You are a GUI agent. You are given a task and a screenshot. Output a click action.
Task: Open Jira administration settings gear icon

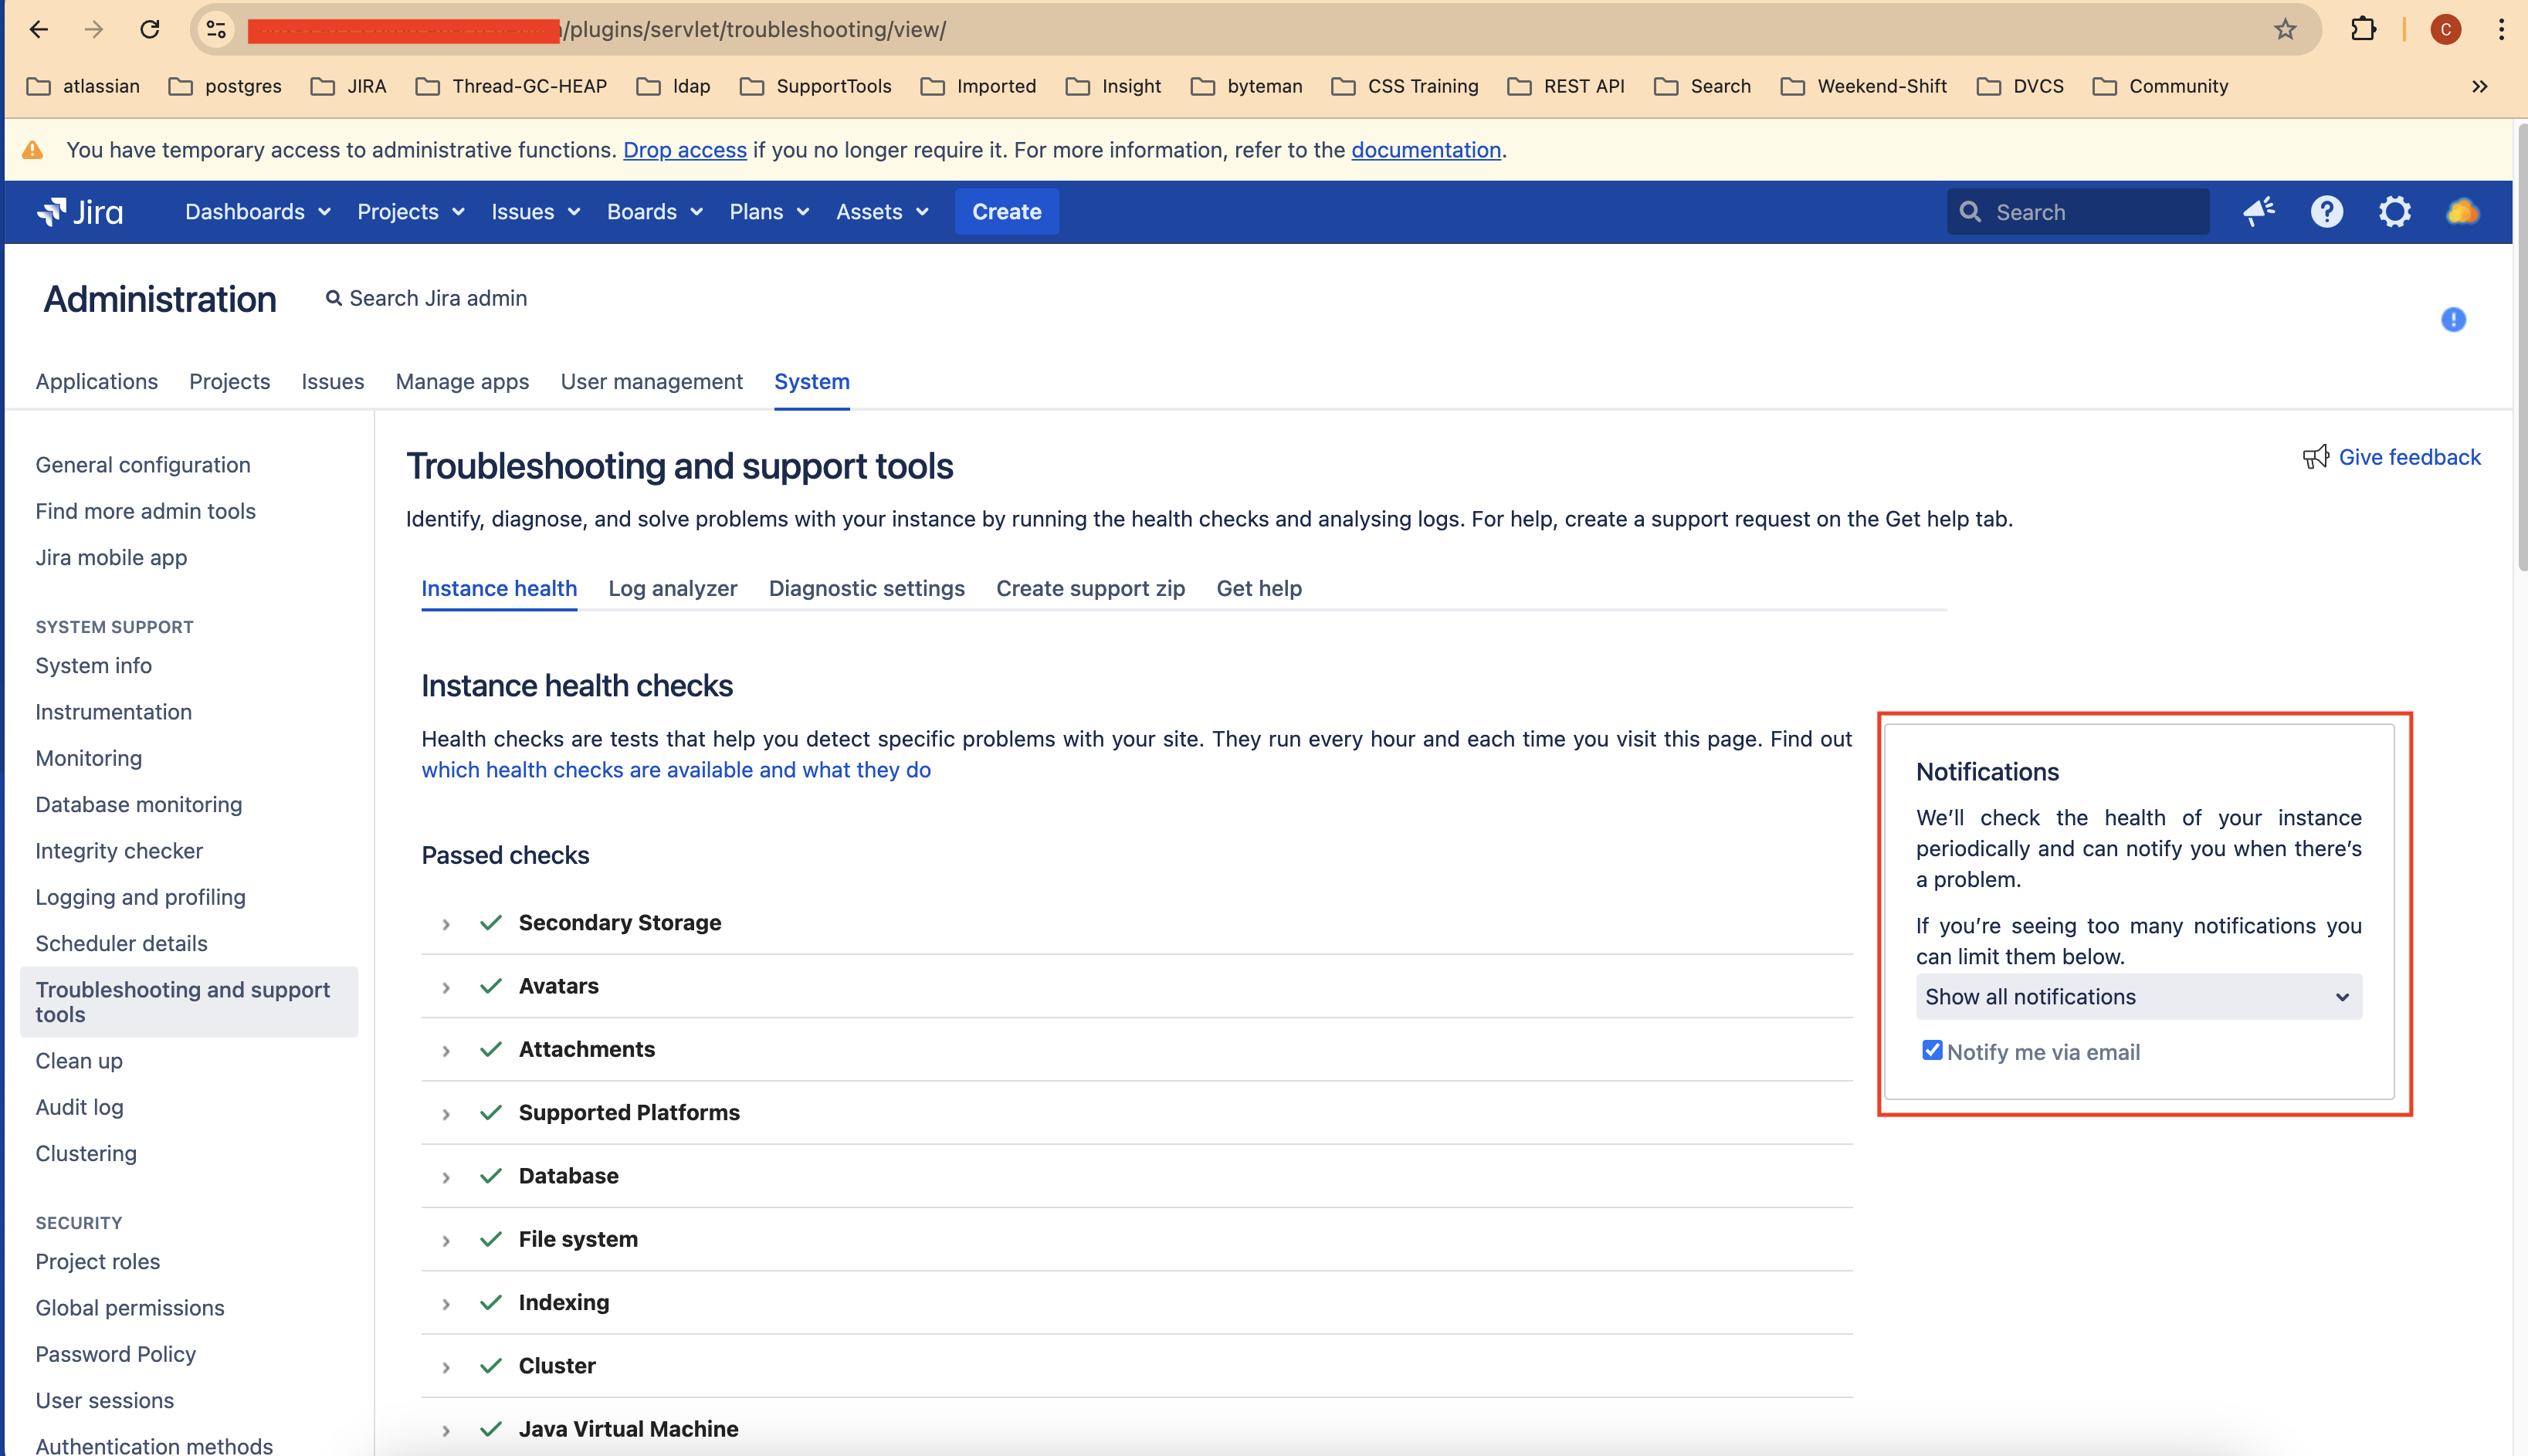point(2395,211)
